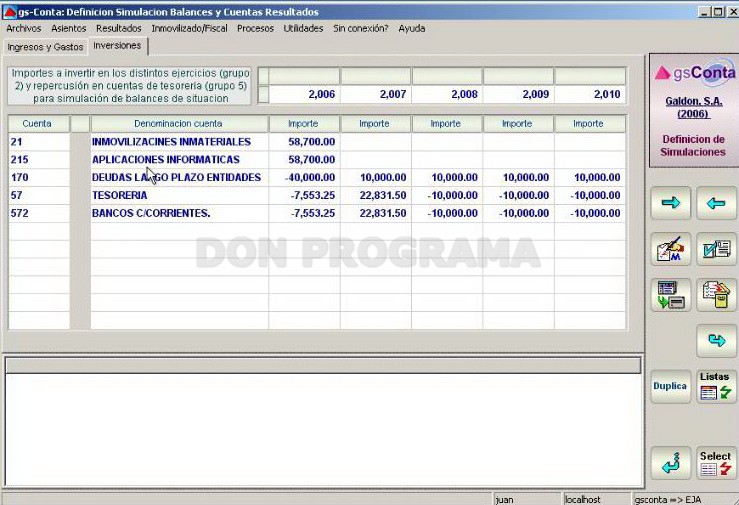Open the Utilidades menu
The width and height of the screenshot is (739, 505).
click(303, 28)
